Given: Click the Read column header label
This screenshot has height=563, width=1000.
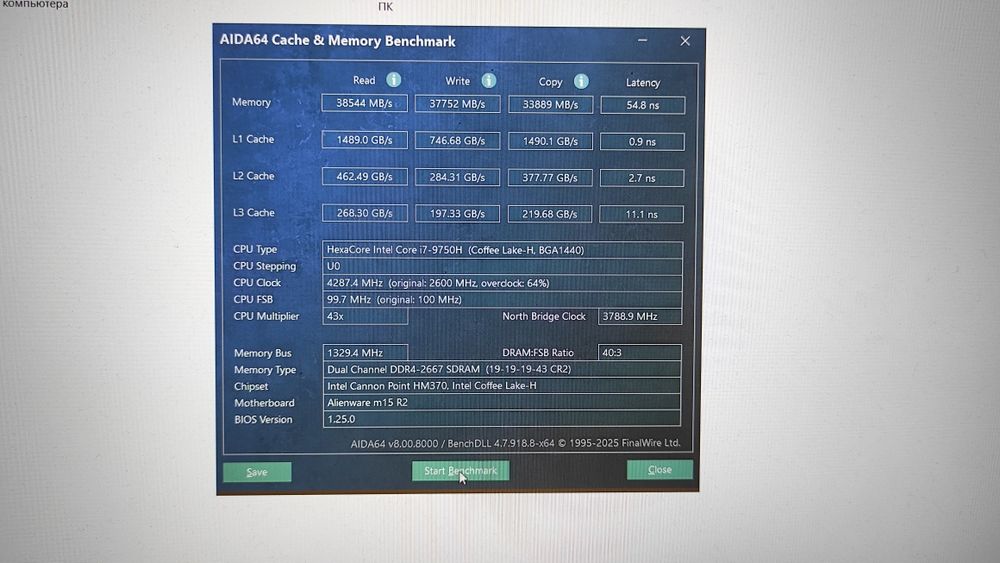Looking at the screenshot, I should coord(364,80).
